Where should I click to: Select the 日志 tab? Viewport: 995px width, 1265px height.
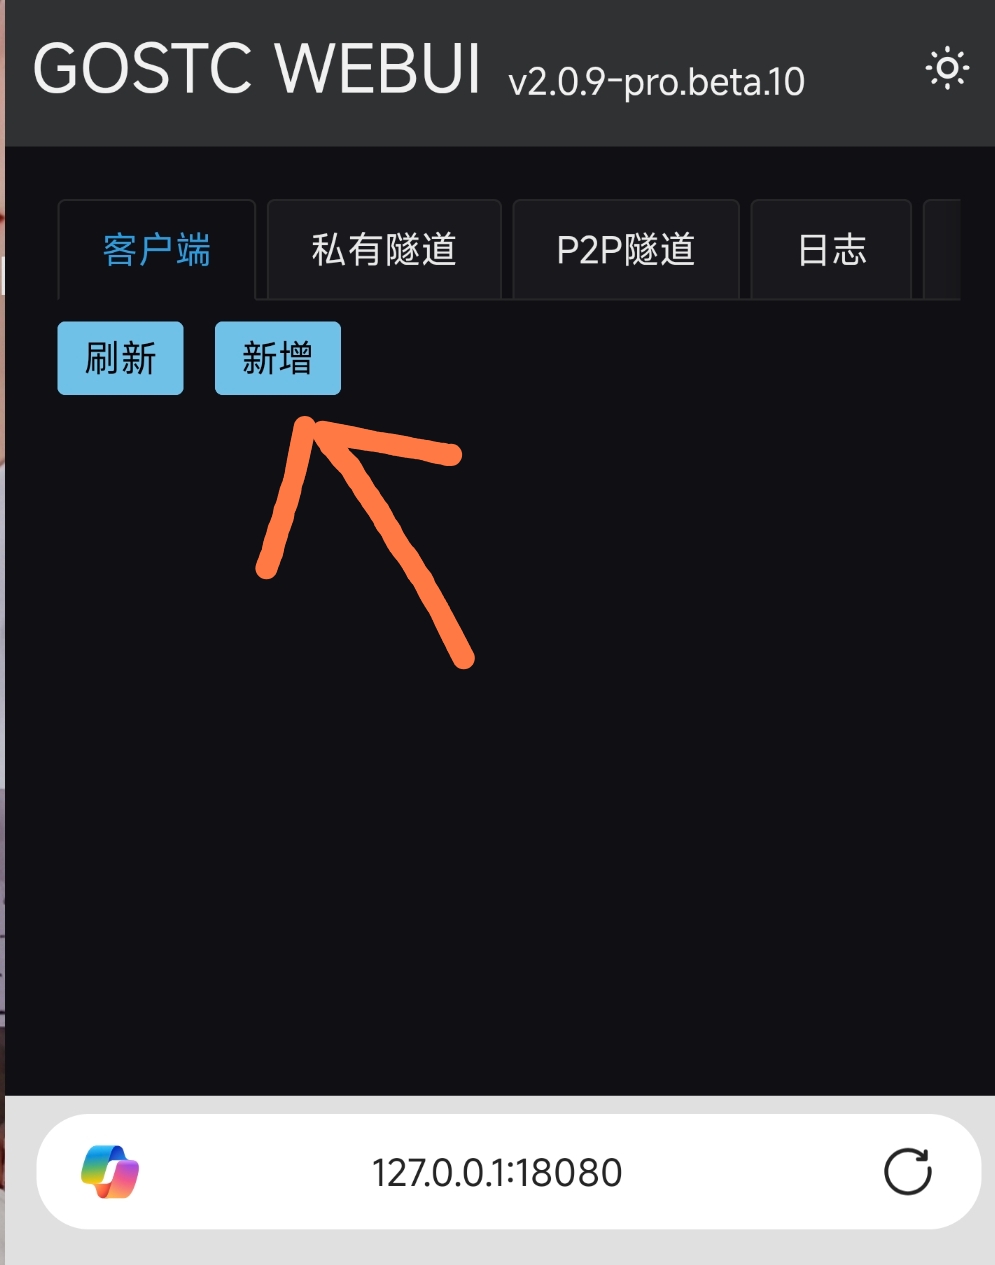(832, 249)
